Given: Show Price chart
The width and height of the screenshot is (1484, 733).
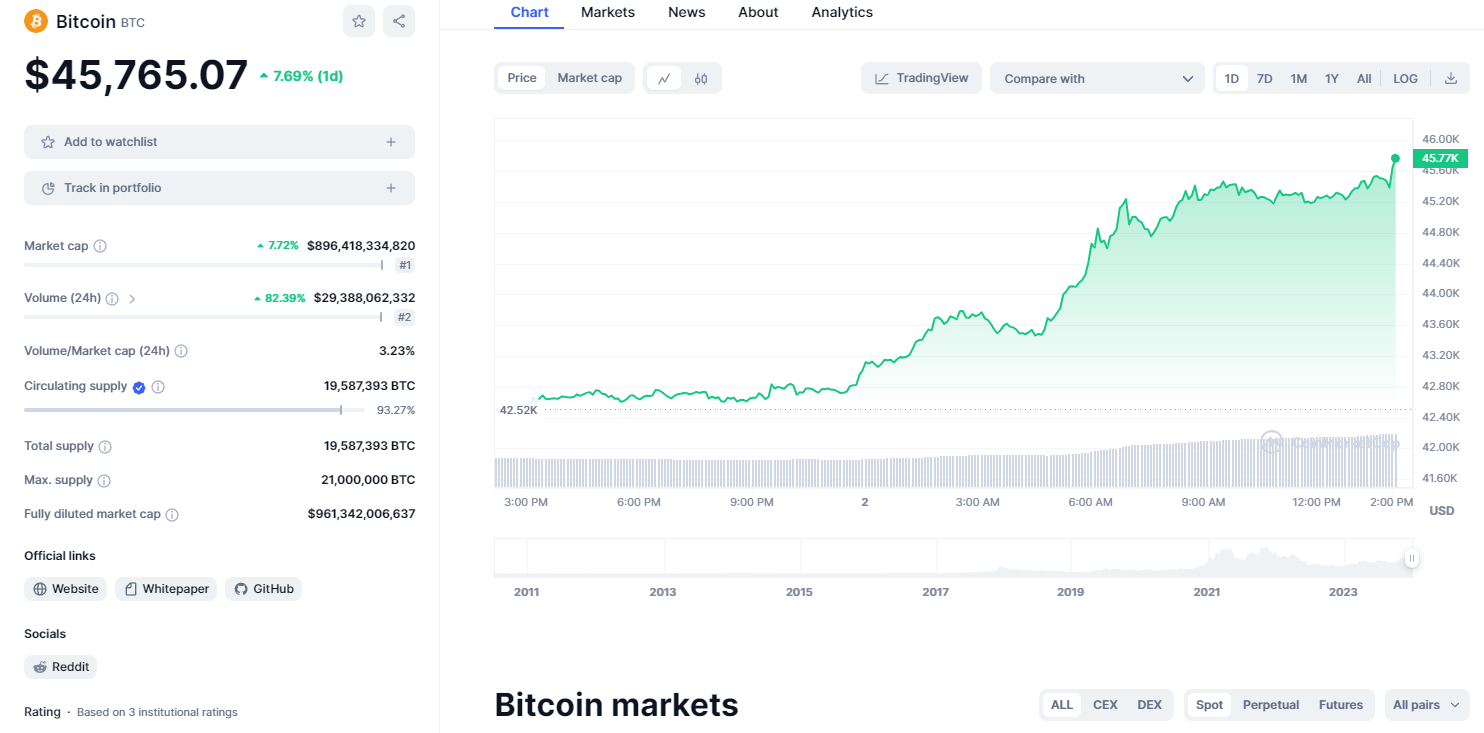Looking at the screenshot, I should (x=522, y=78).
